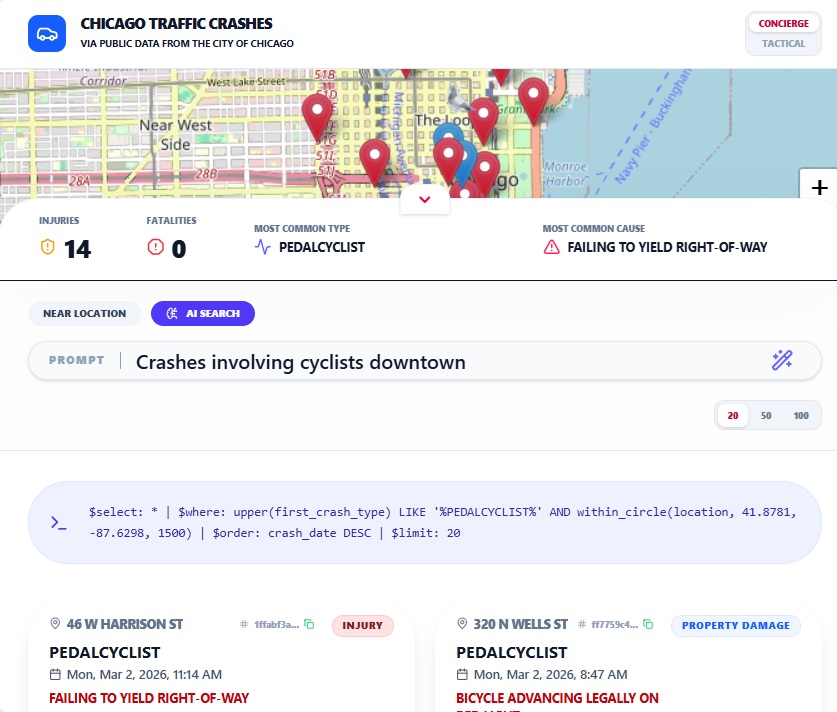This screenshot has width=837, height=712.
Task: Copy the 320 N Wells St crash ID
Action: click(x=648, y=625)
